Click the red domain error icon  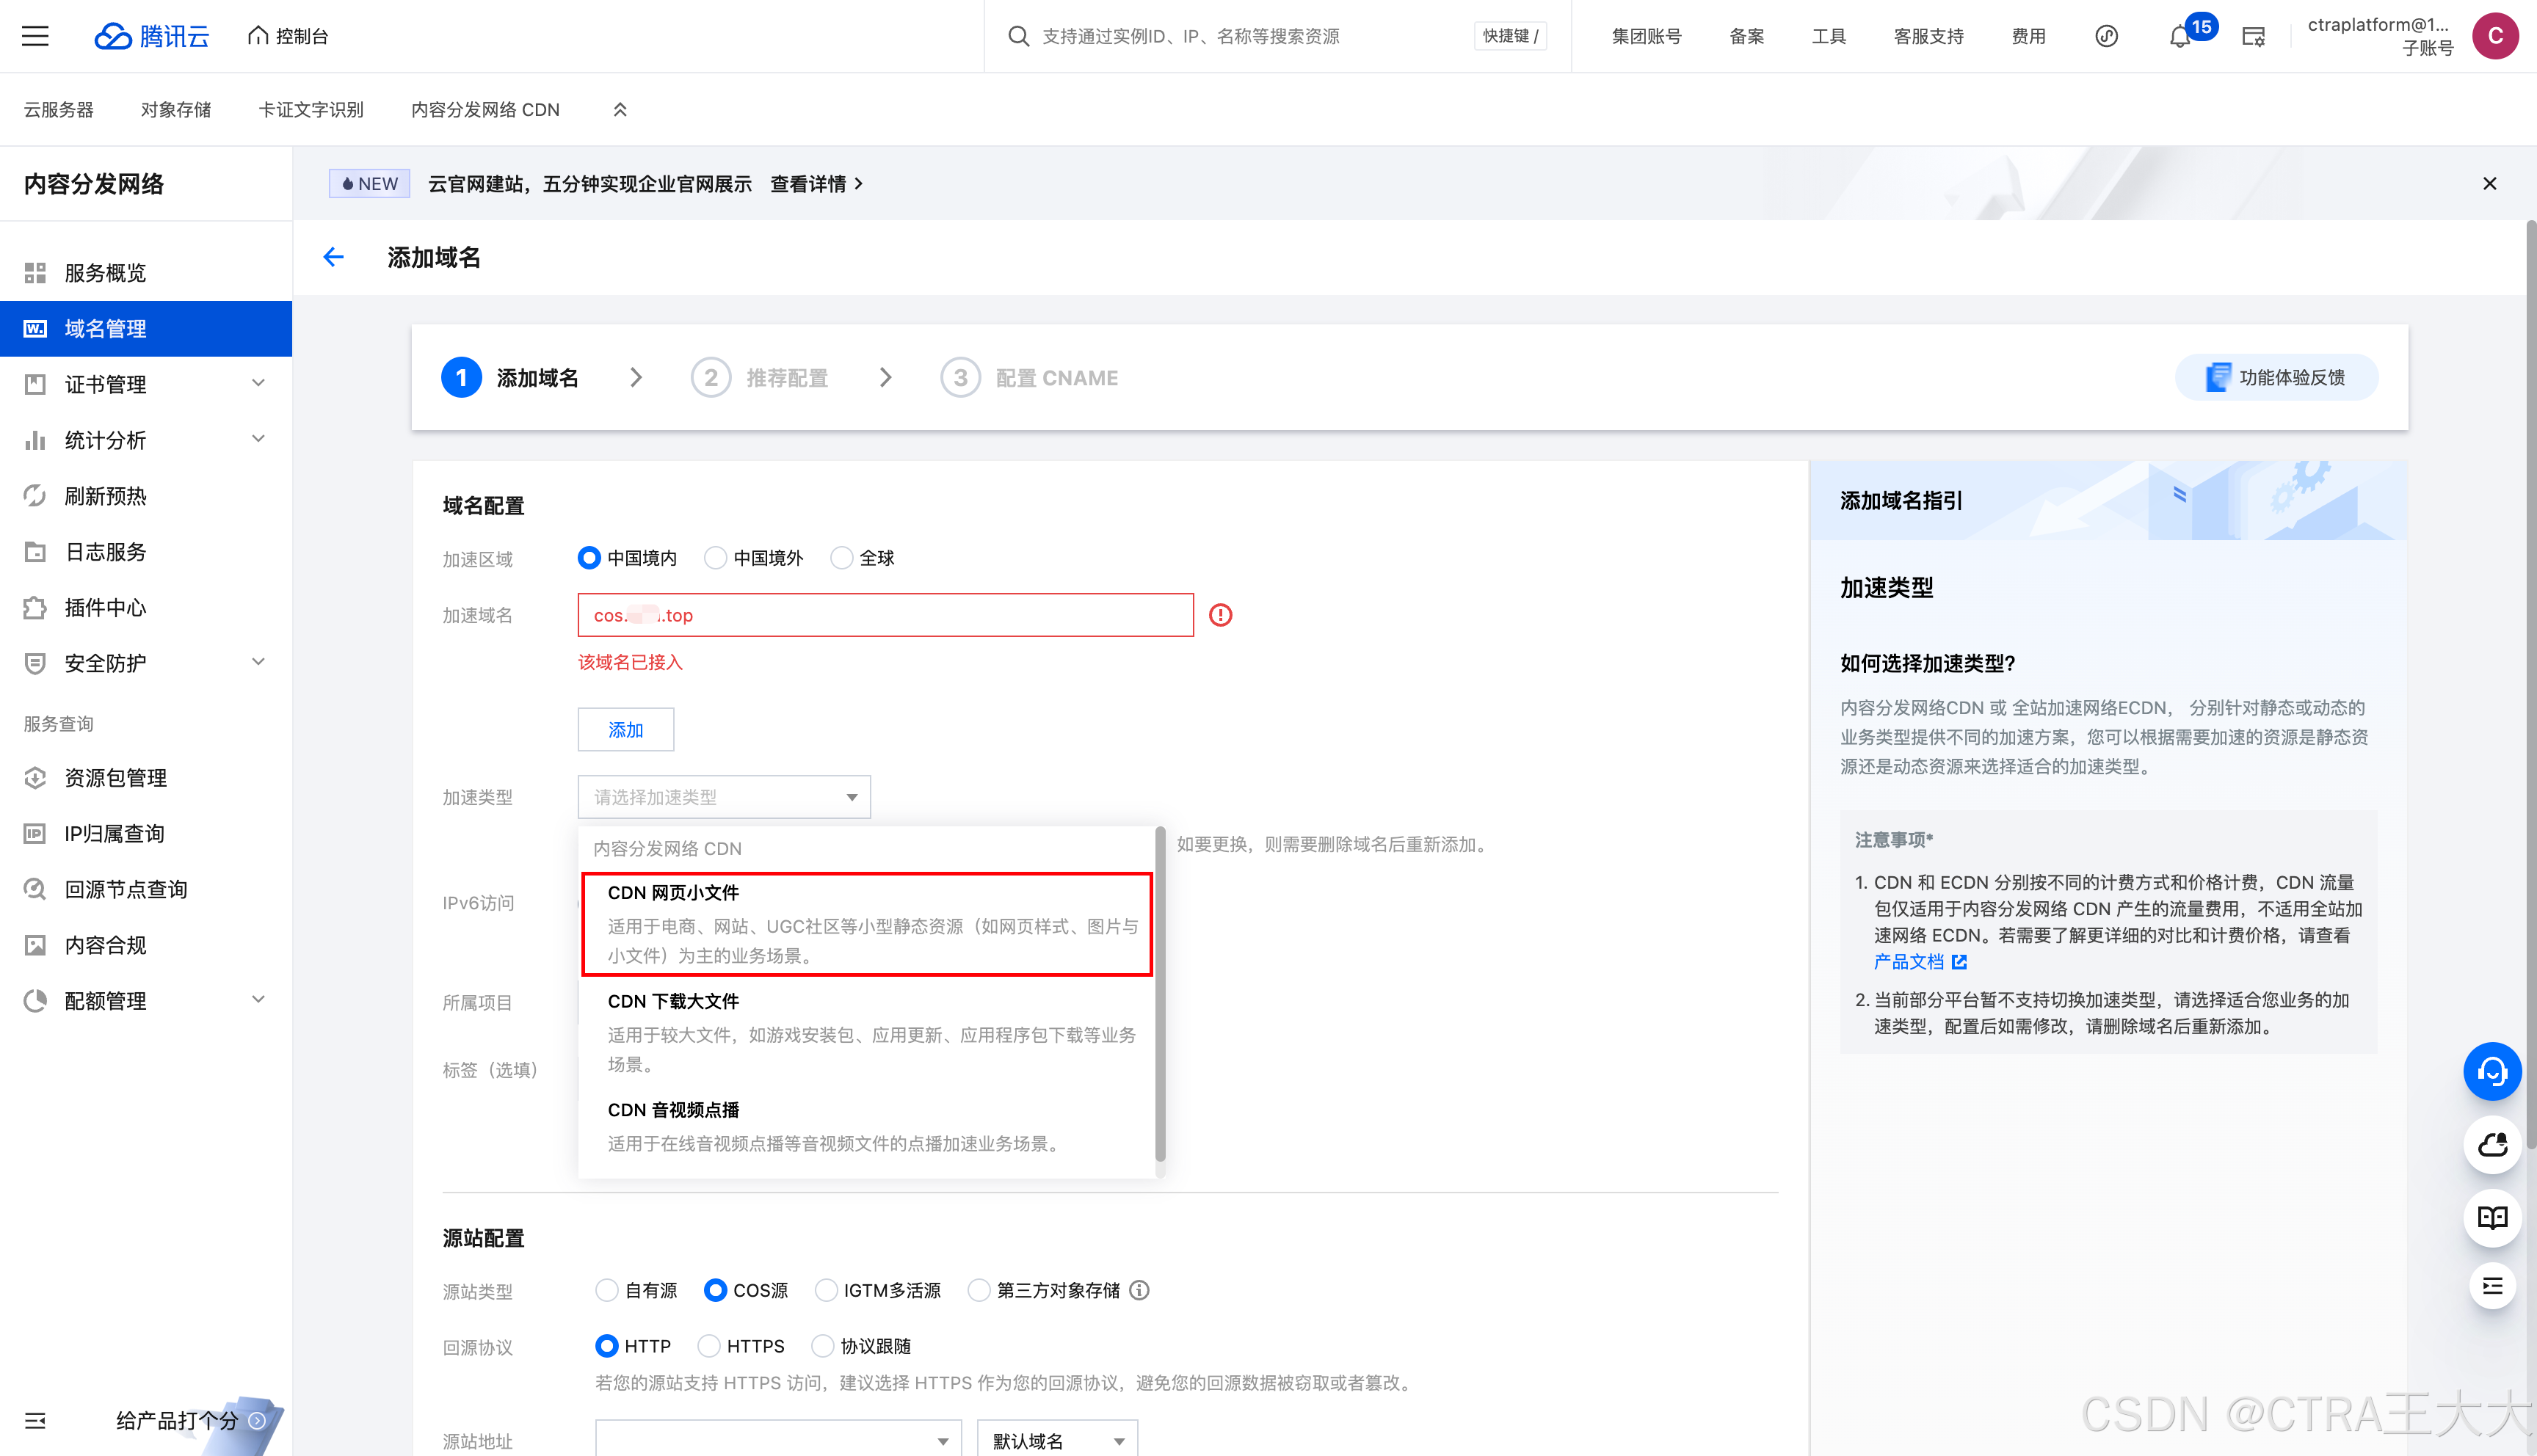coord(1220,615)
